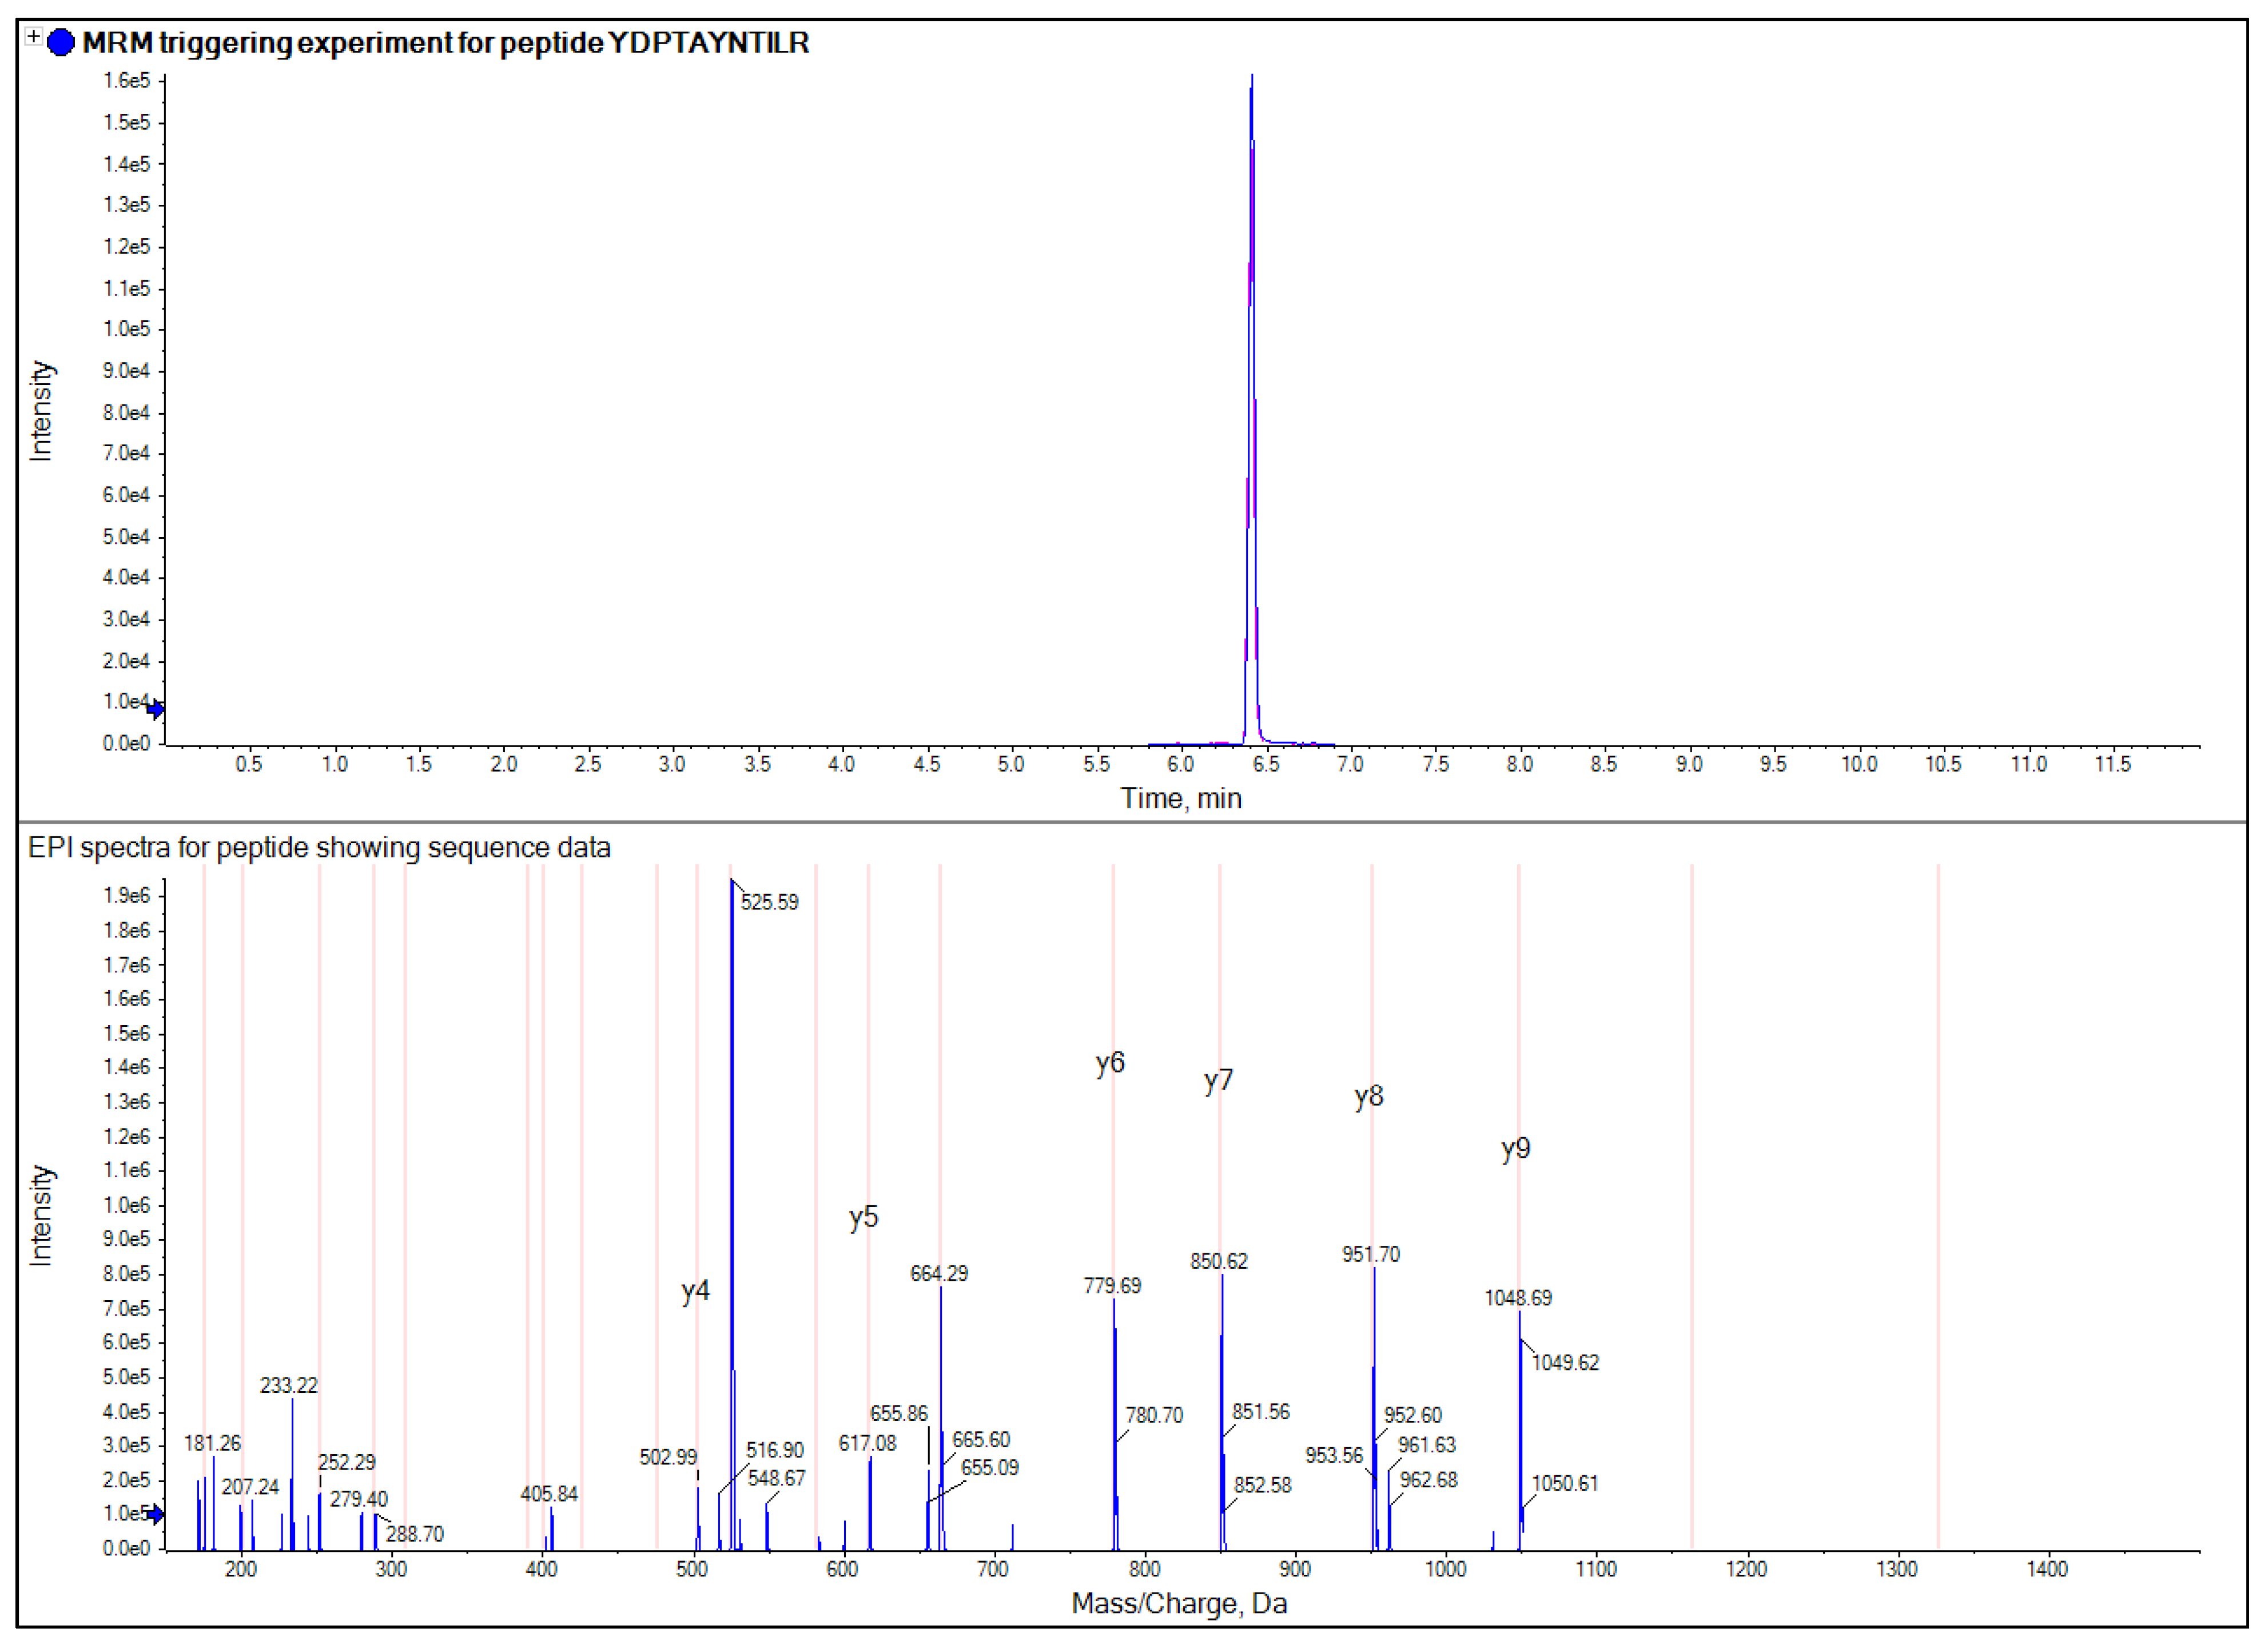Select the EPI spectra pane title

(319, 848)
